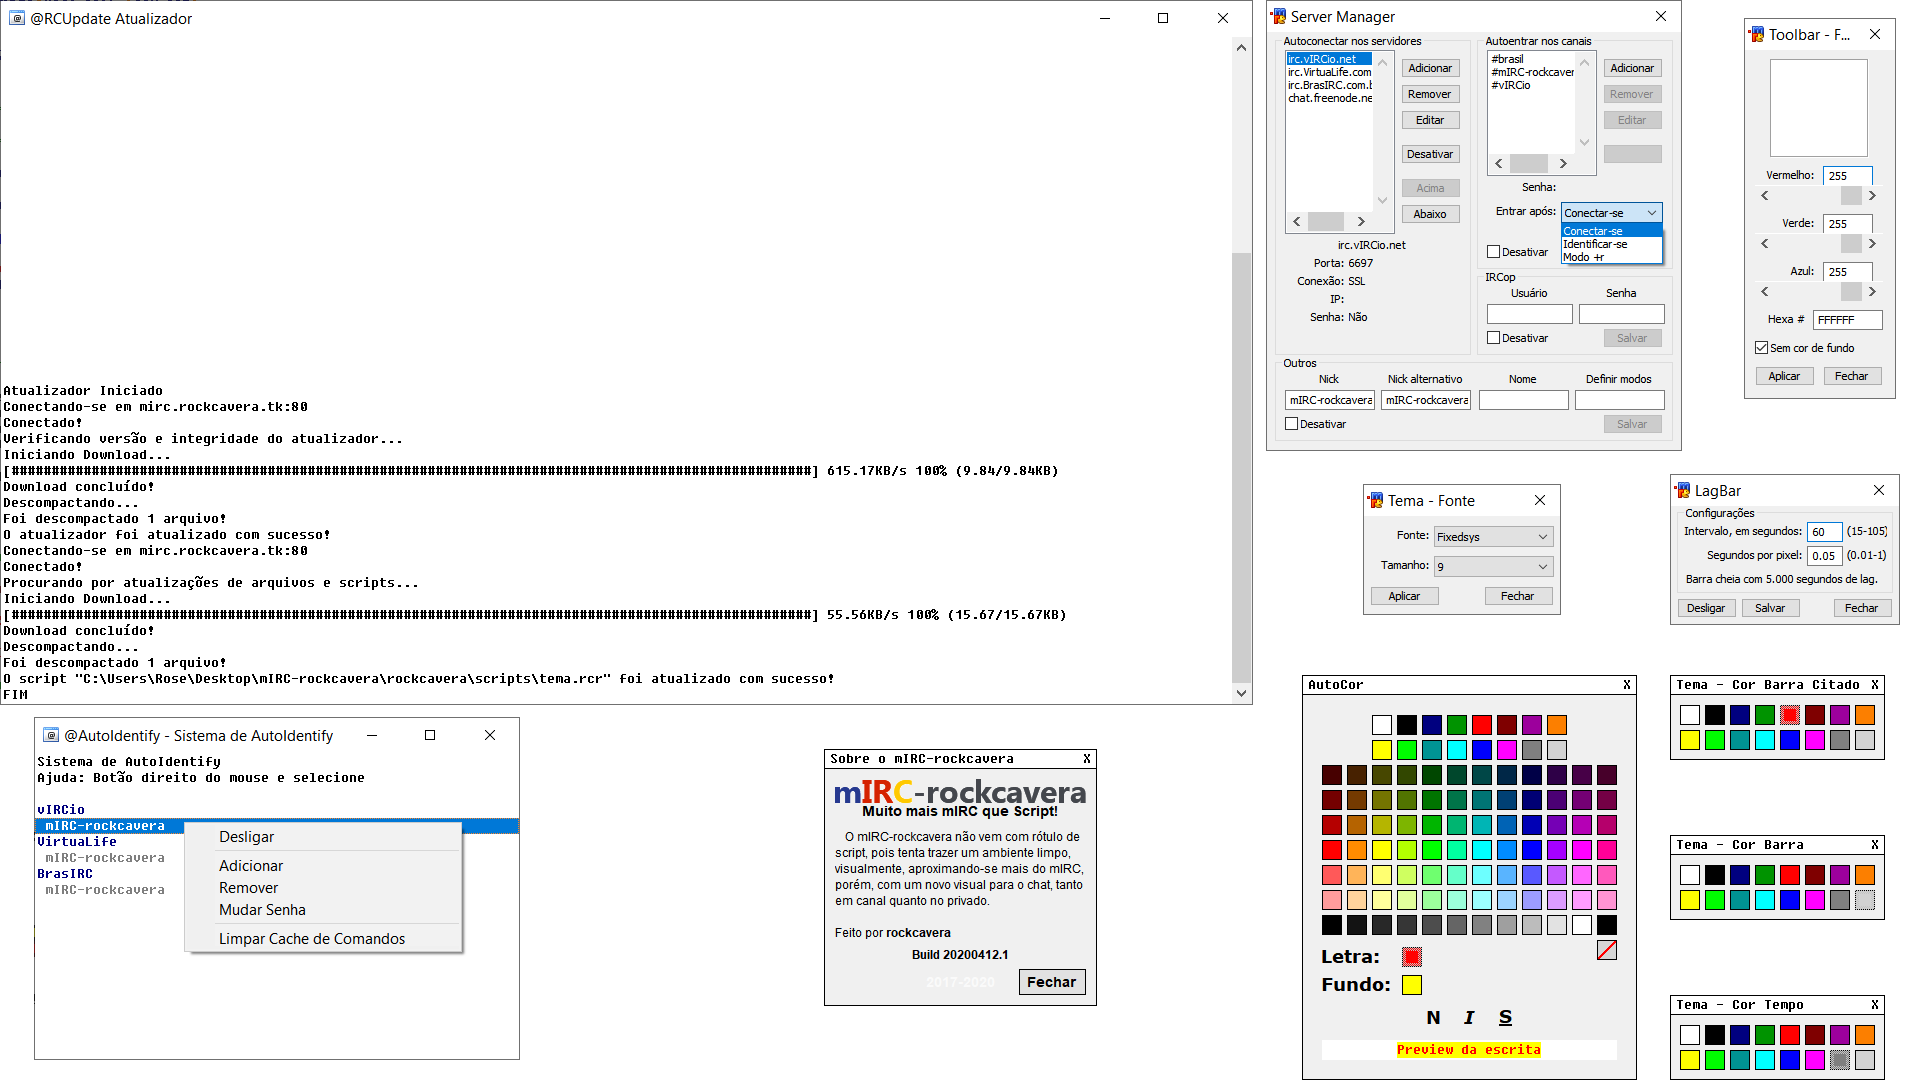1920x1080 pixels.
Task: Close the Tema - Cor Tempo panel with its X
Action: pos(1875,1005)
